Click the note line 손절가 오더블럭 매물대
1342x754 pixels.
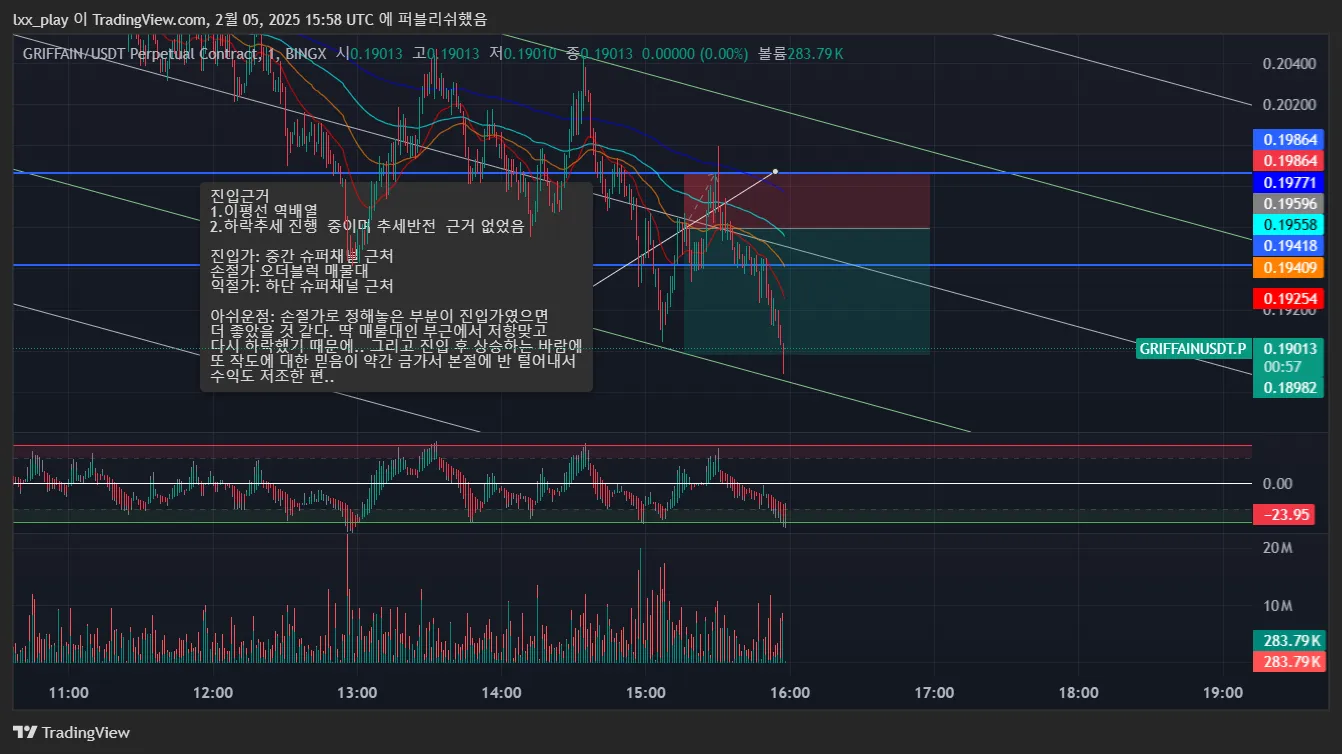290,271
